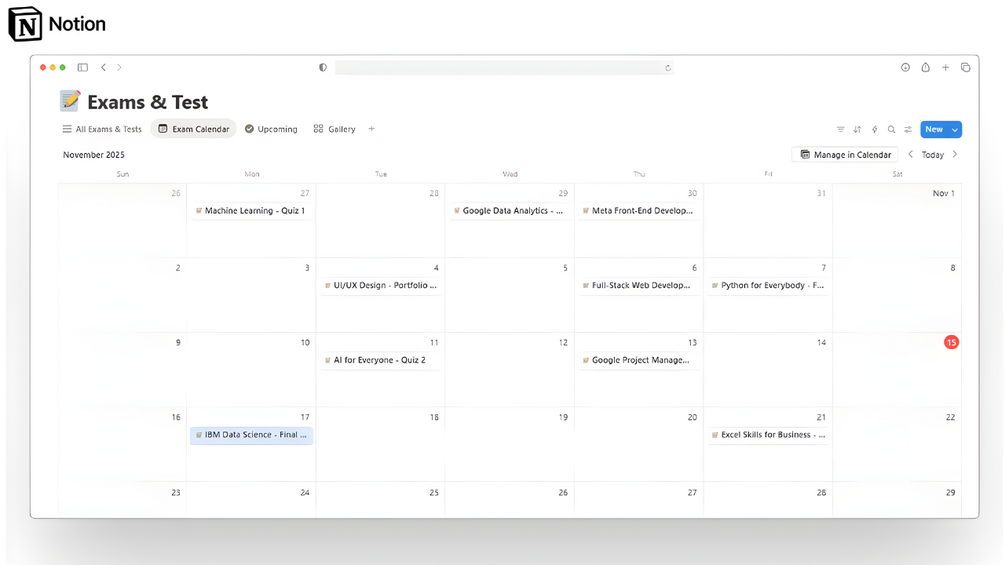Go forward with browser forward arrow

pos(119,67)
